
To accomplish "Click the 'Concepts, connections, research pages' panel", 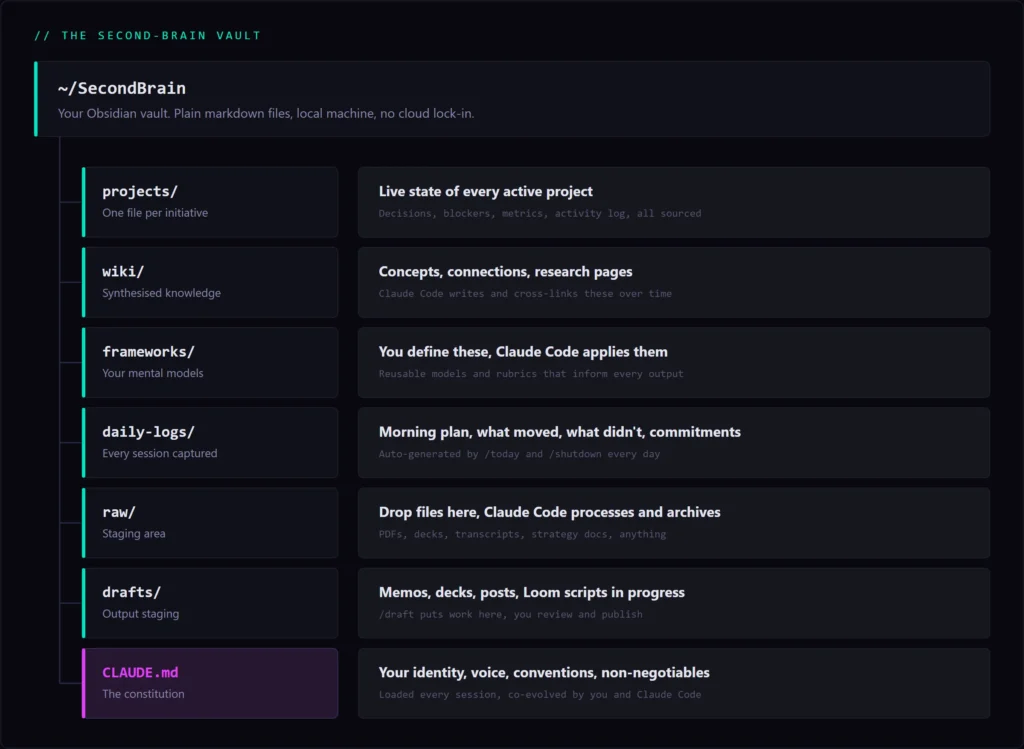I will pos(674,282).
